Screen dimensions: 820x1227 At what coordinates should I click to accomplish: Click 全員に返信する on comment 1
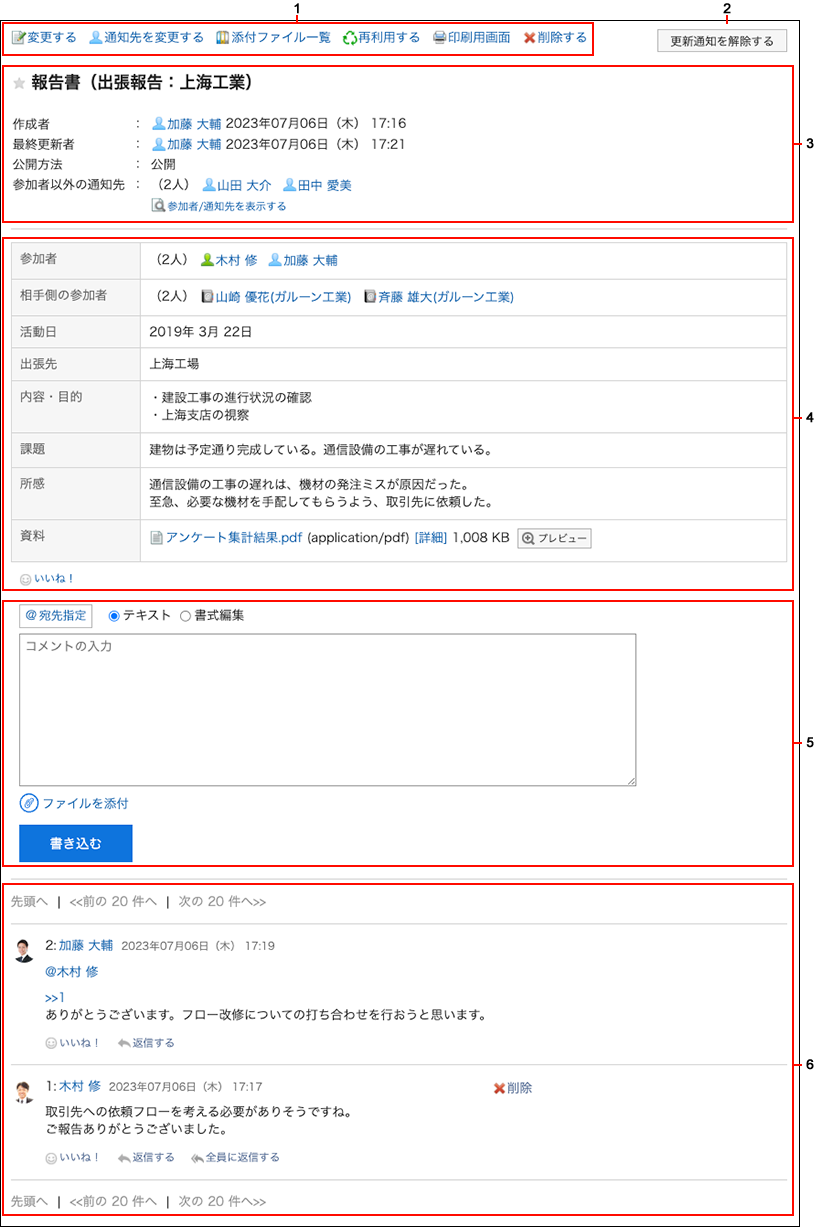(x=235, y=1157)
